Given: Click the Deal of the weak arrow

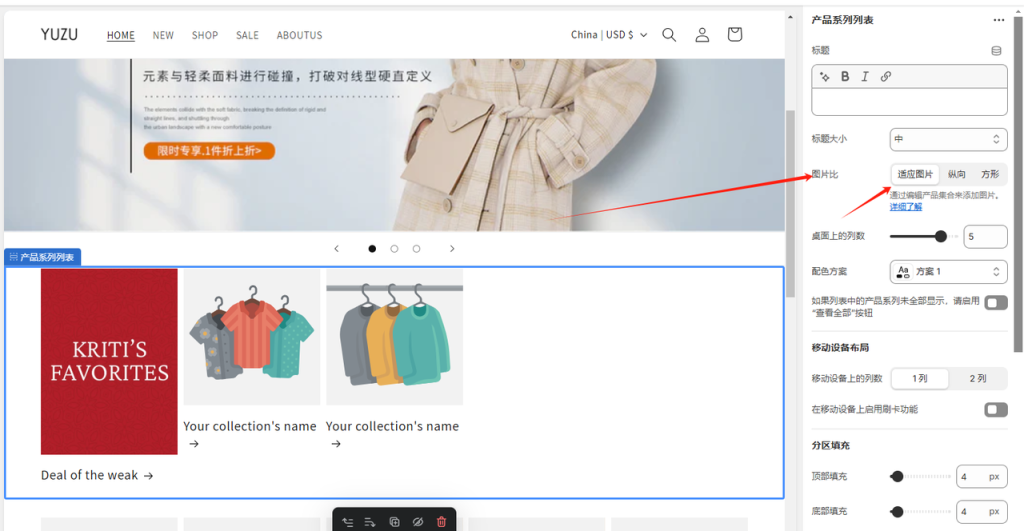Looking at the screenshot, I should 148,476.
